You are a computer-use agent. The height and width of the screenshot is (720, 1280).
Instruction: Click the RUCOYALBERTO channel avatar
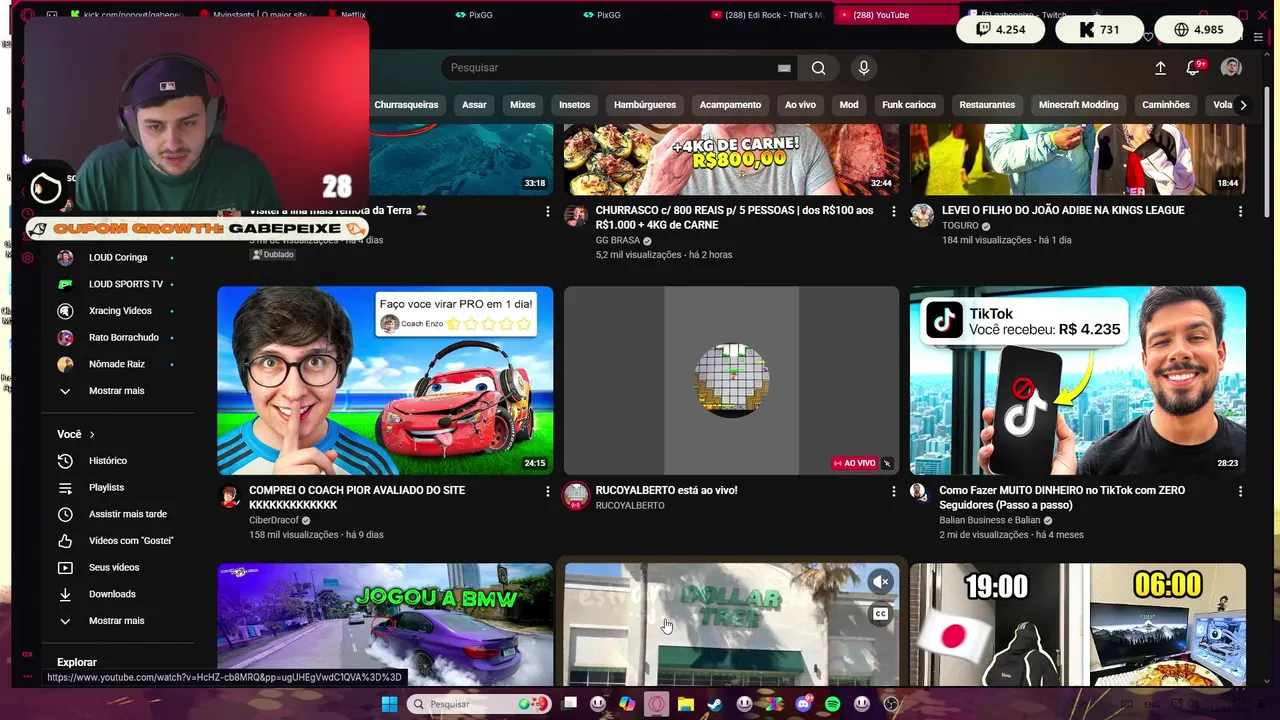tap(575, 496)
